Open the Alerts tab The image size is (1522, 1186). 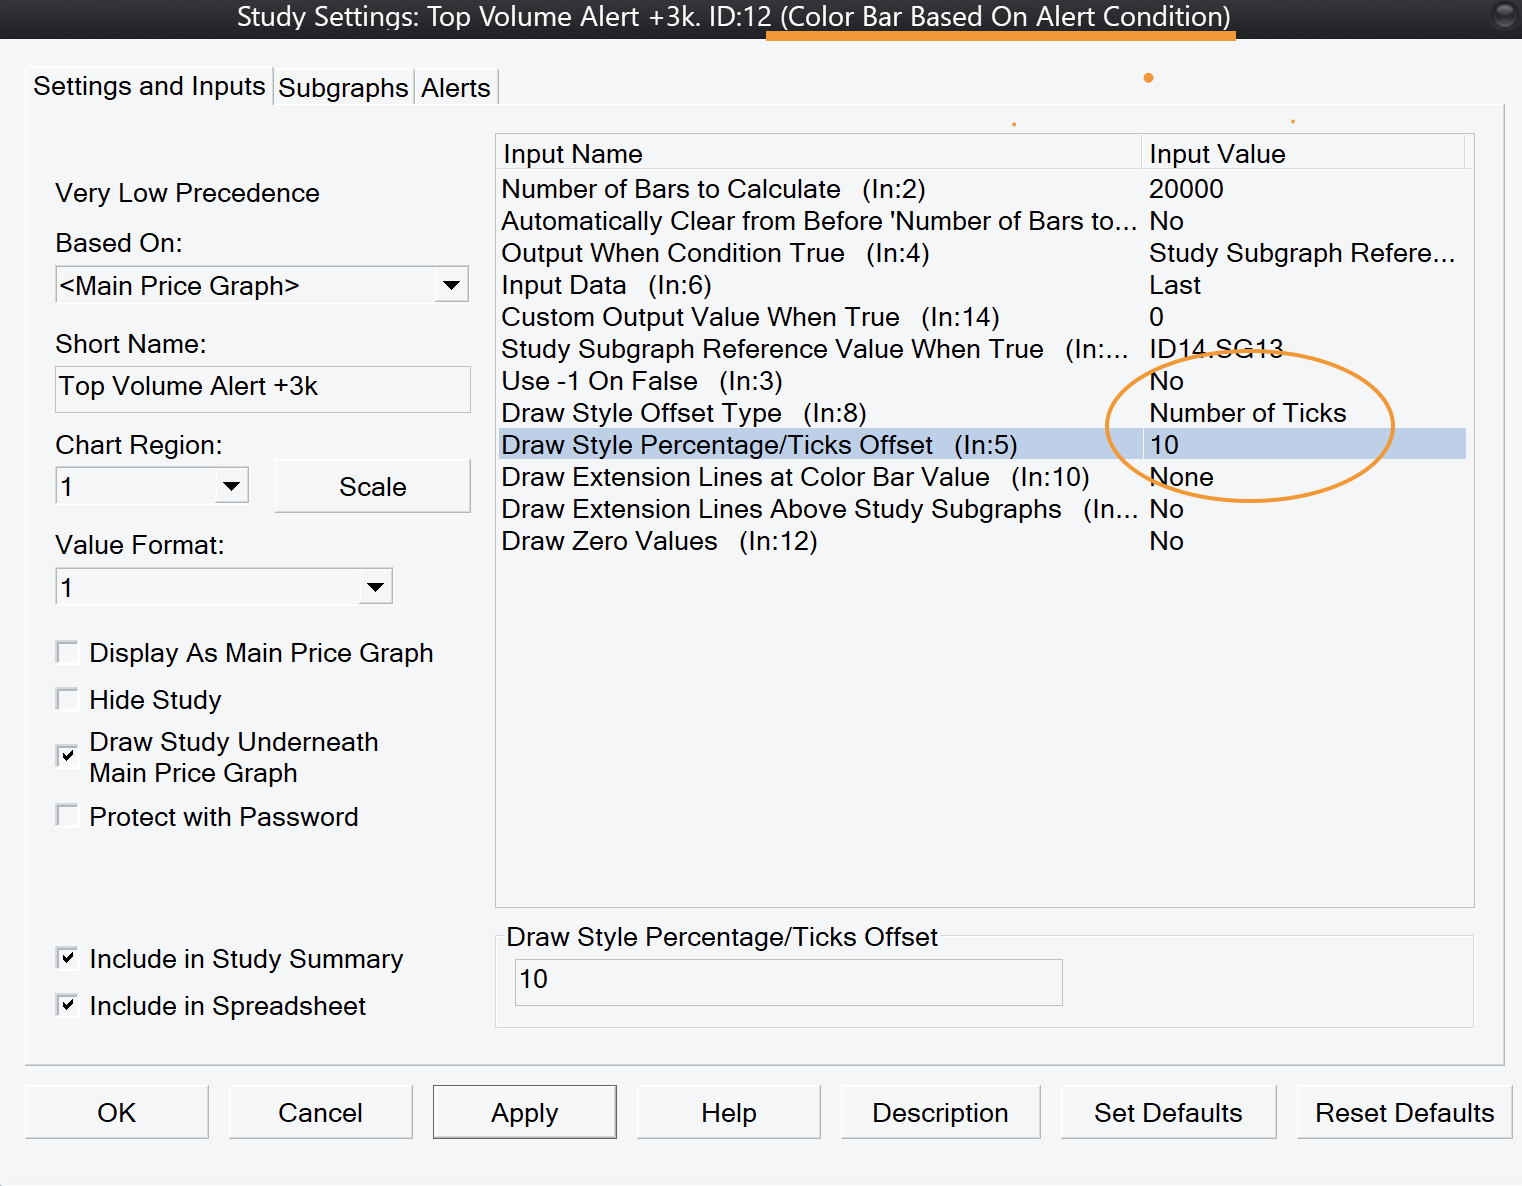[x=455, y=88]
